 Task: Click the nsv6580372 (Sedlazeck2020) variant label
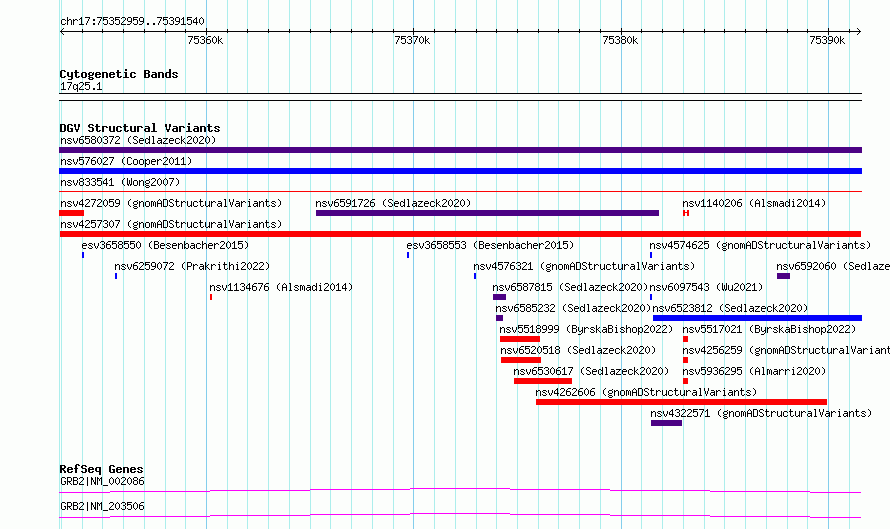pos(138,140)
